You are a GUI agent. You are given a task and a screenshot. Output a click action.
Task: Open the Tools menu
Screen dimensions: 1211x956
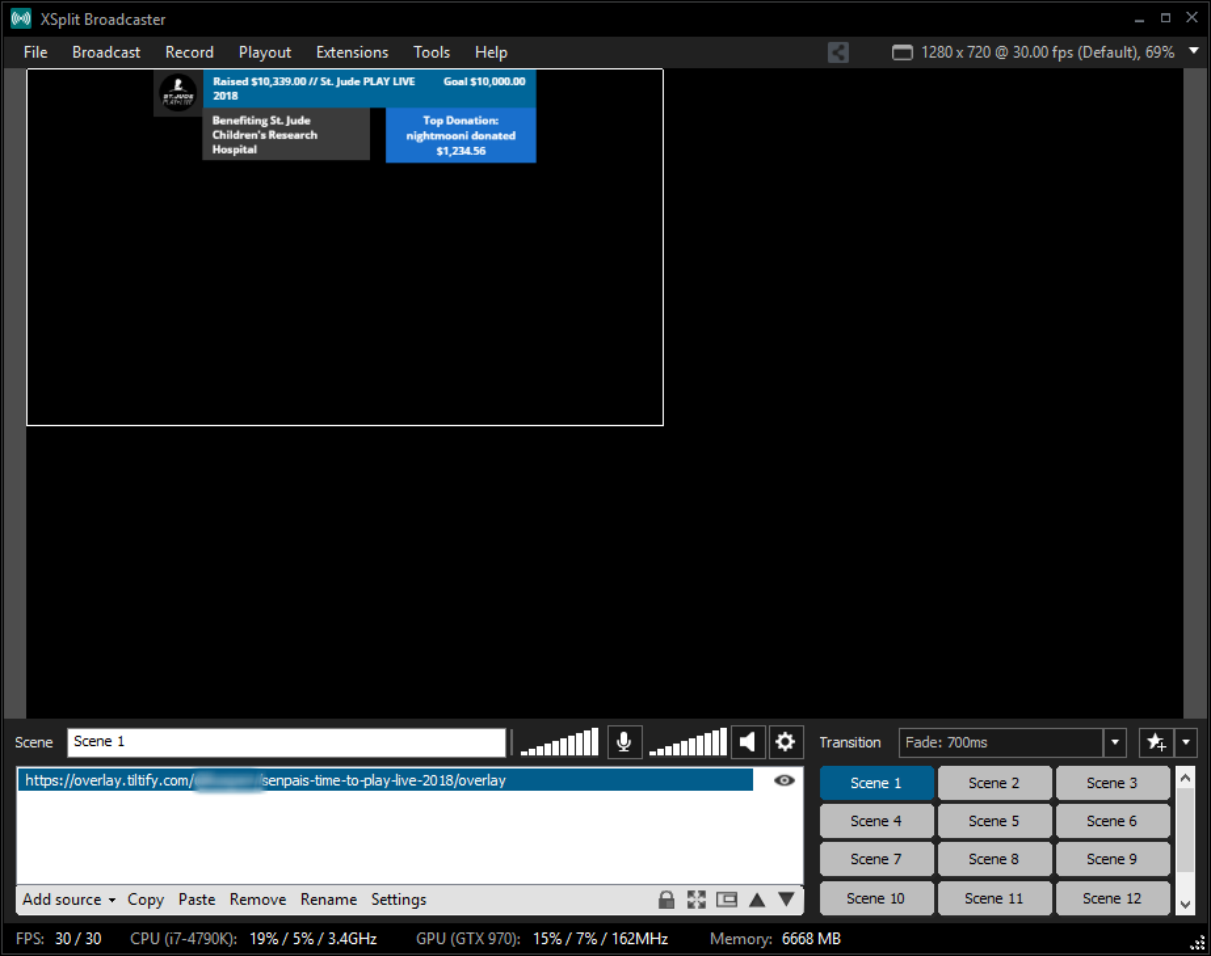(x=431, y=52)
